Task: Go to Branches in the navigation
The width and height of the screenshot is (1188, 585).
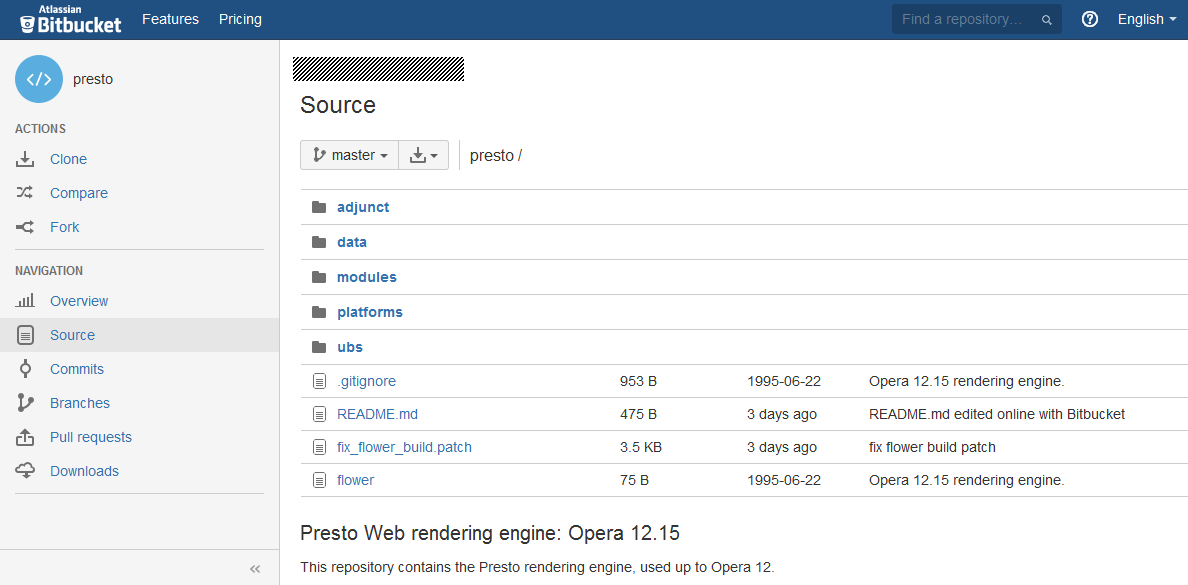Action: [80, 403]
